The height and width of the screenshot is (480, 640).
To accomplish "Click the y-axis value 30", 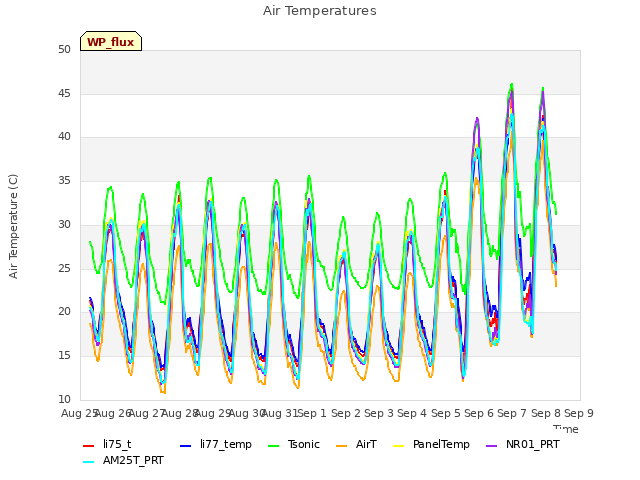I will tap(64, 224).
